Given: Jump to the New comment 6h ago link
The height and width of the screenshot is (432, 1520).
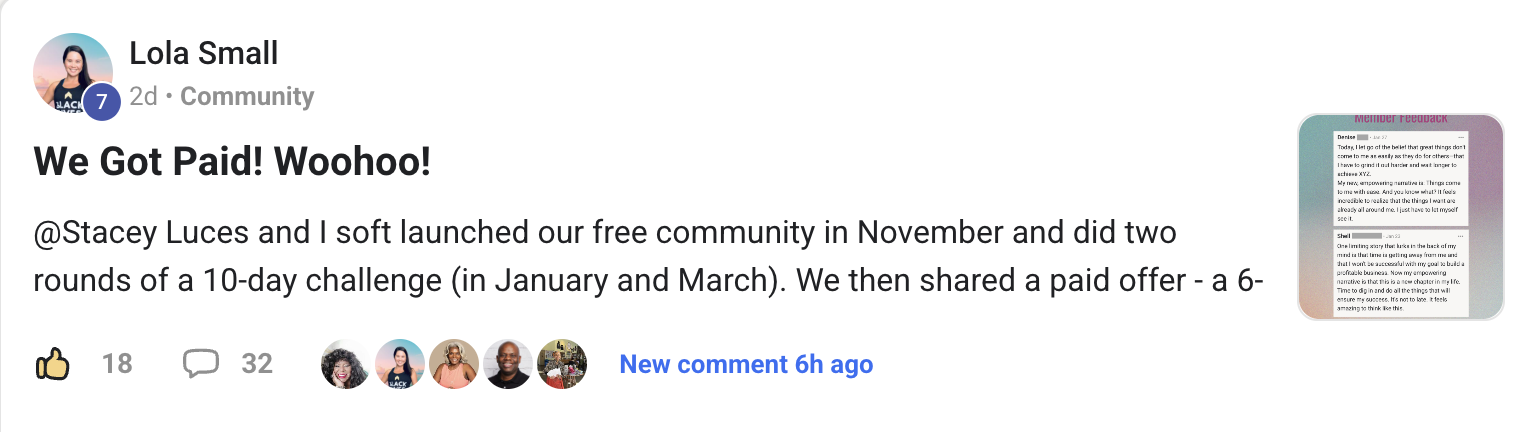Looking at the screenshot, I should point(746,365).
